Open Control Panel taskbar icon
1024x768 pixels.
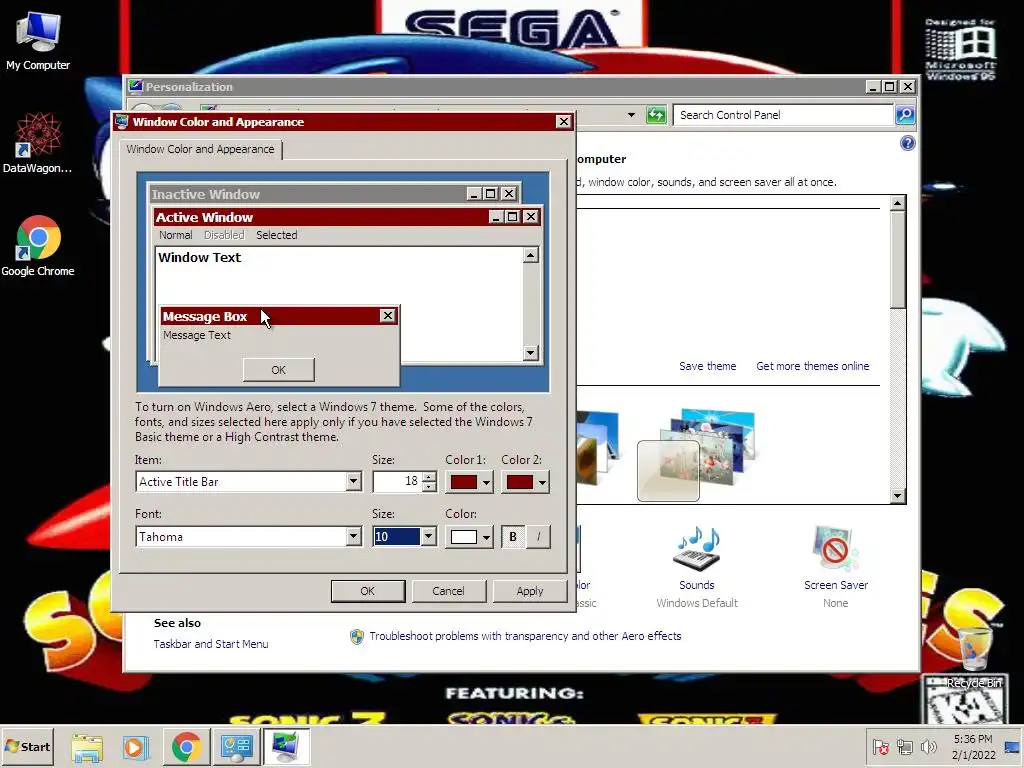pyautogui.click(x=236, y=747)
